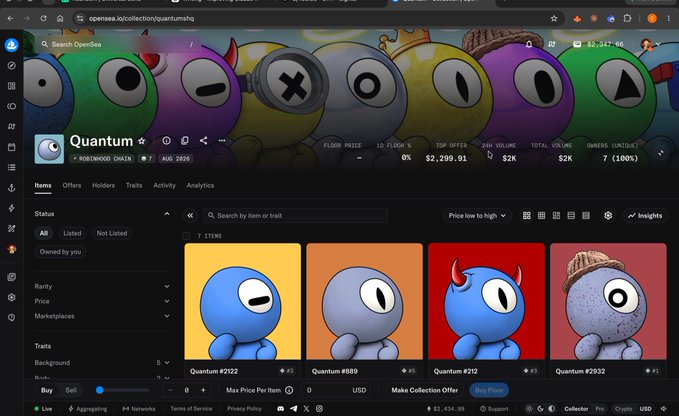
Task: Switch to Buy mode
Action: 47,390
